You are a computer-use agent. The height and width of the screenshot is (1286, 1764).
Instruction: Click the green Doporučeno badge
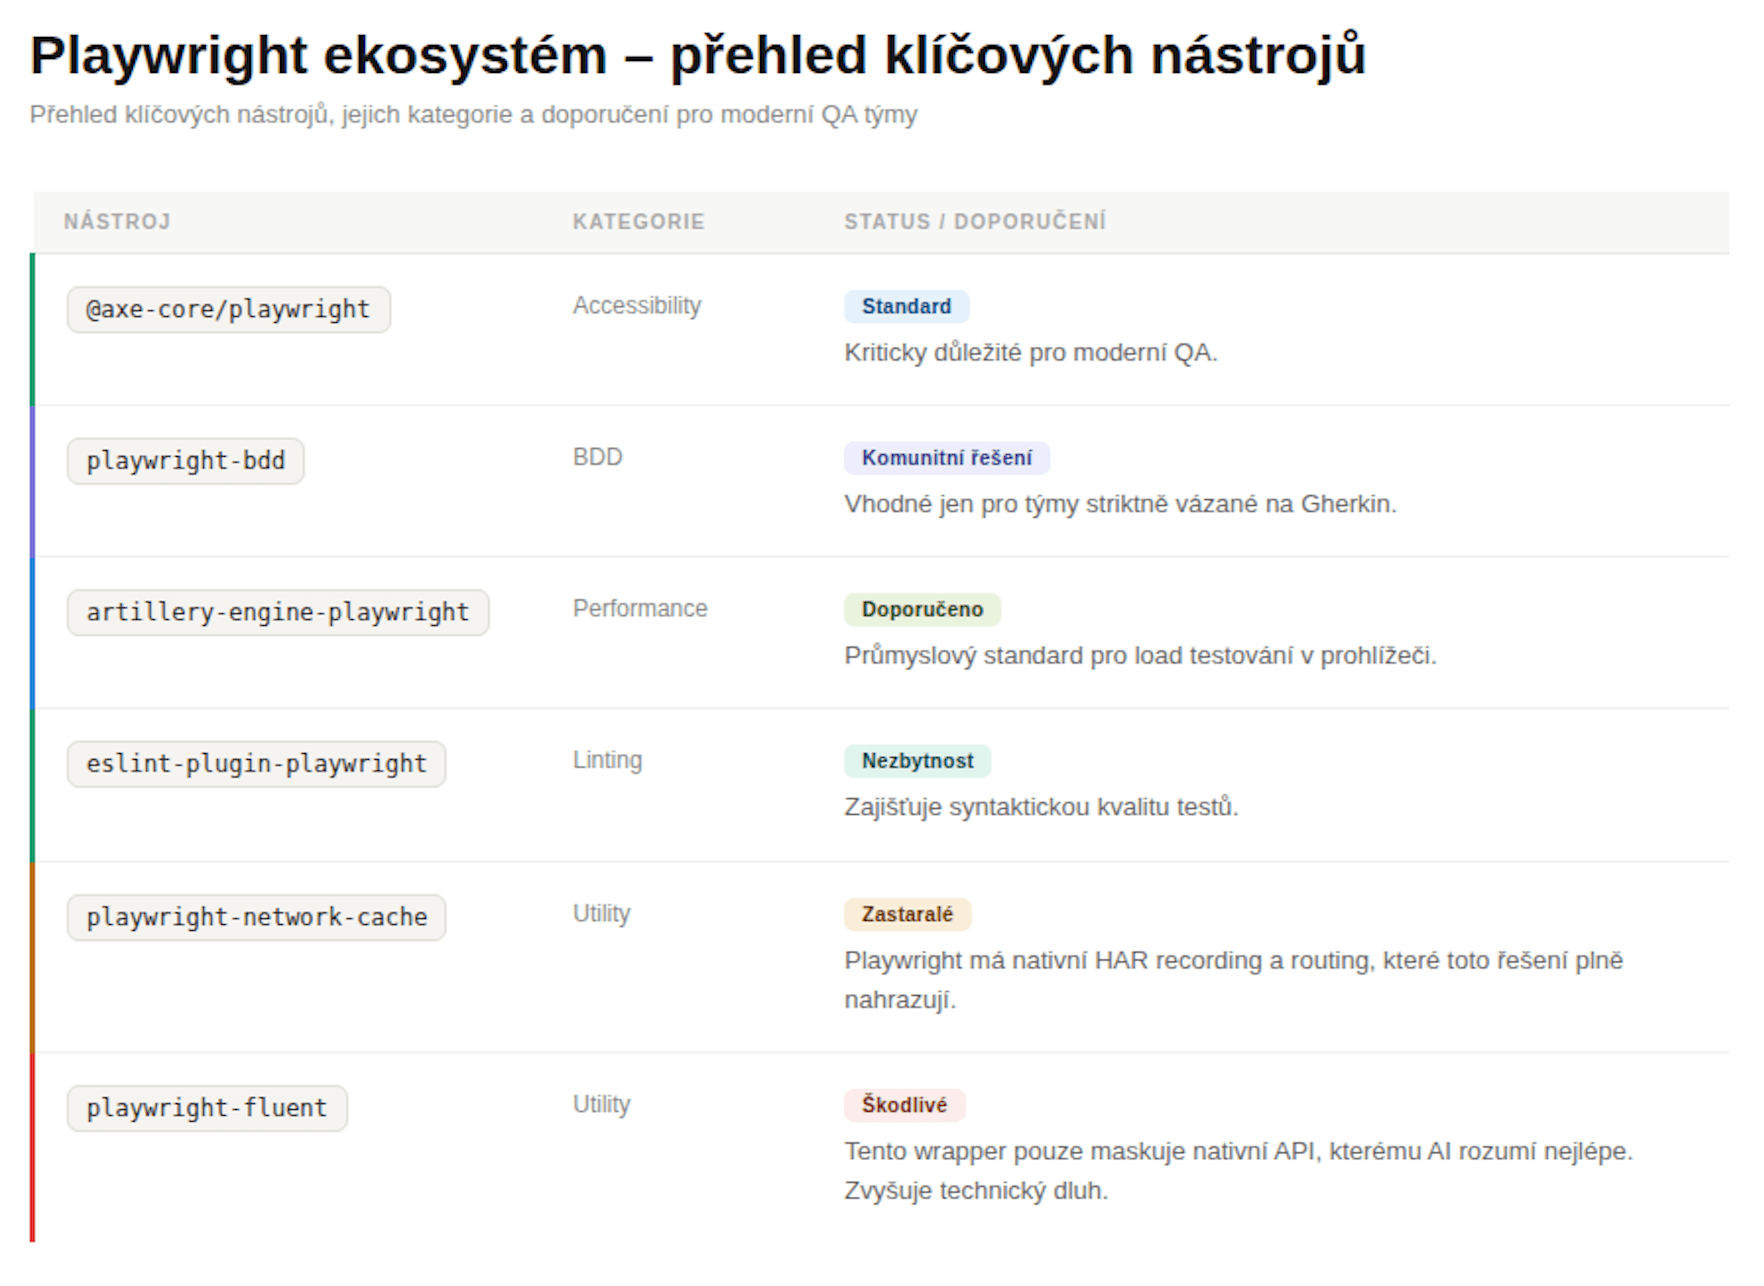coord(923,610)
